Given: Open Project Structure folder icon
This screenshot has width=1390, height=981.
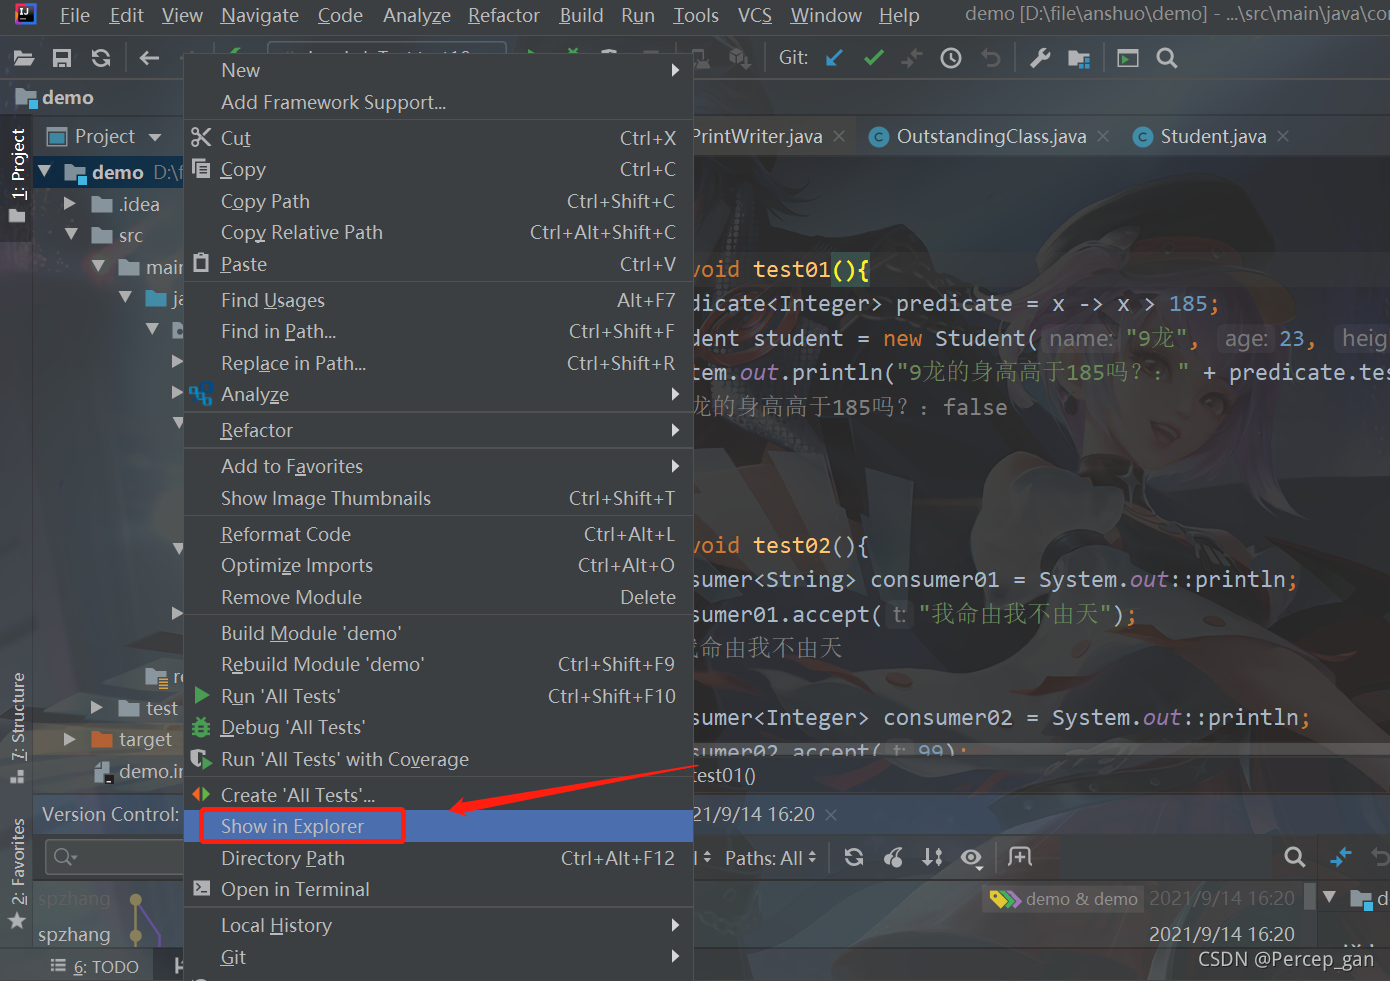Looking at the screenshot, I should [1079, 58].
